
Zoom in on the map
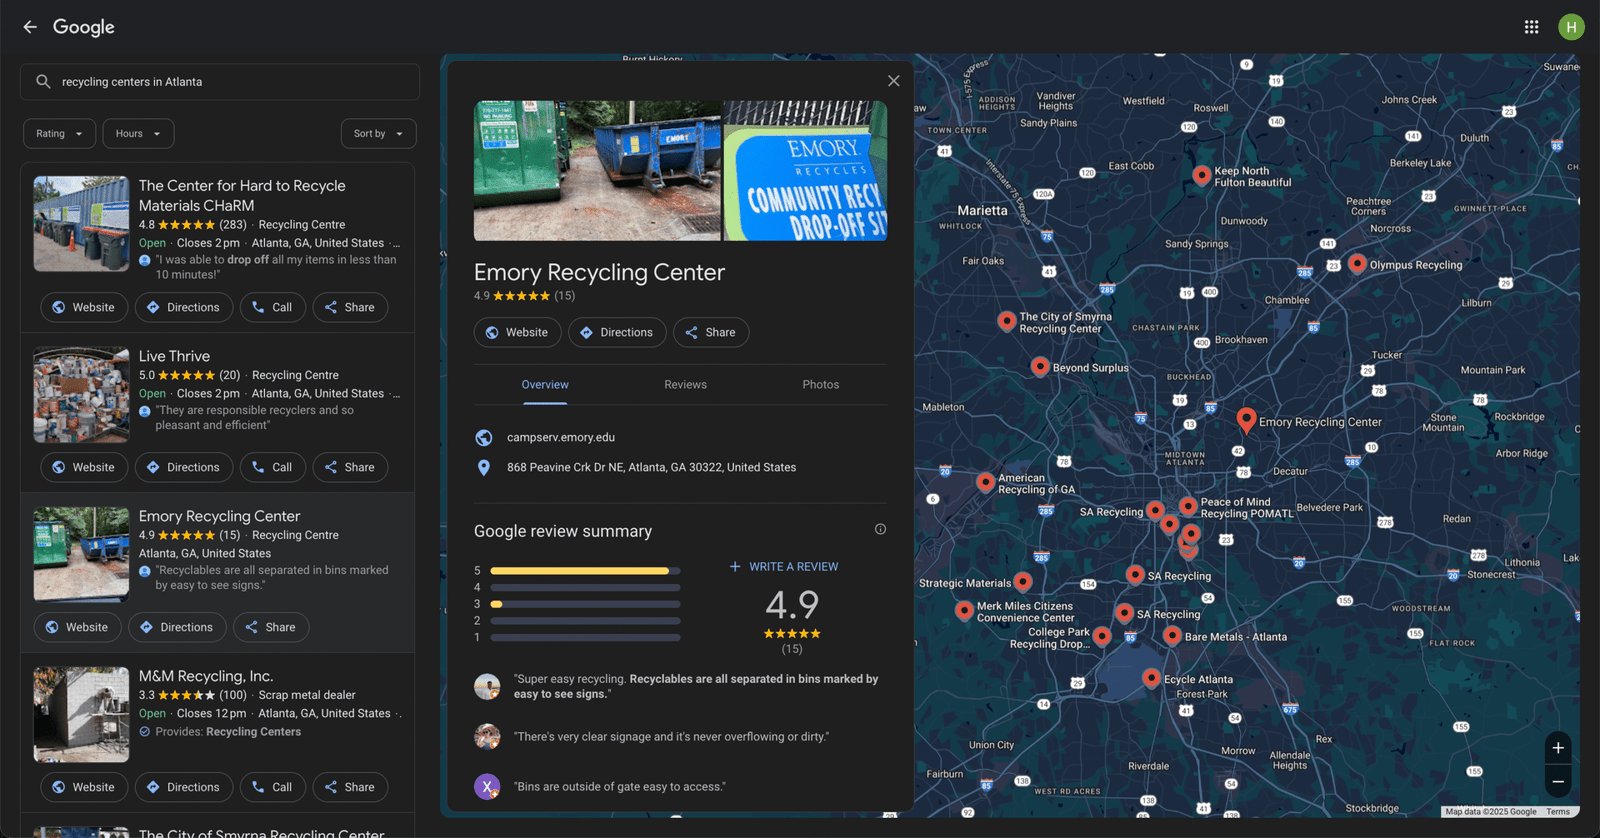(x=1558, y=748)
